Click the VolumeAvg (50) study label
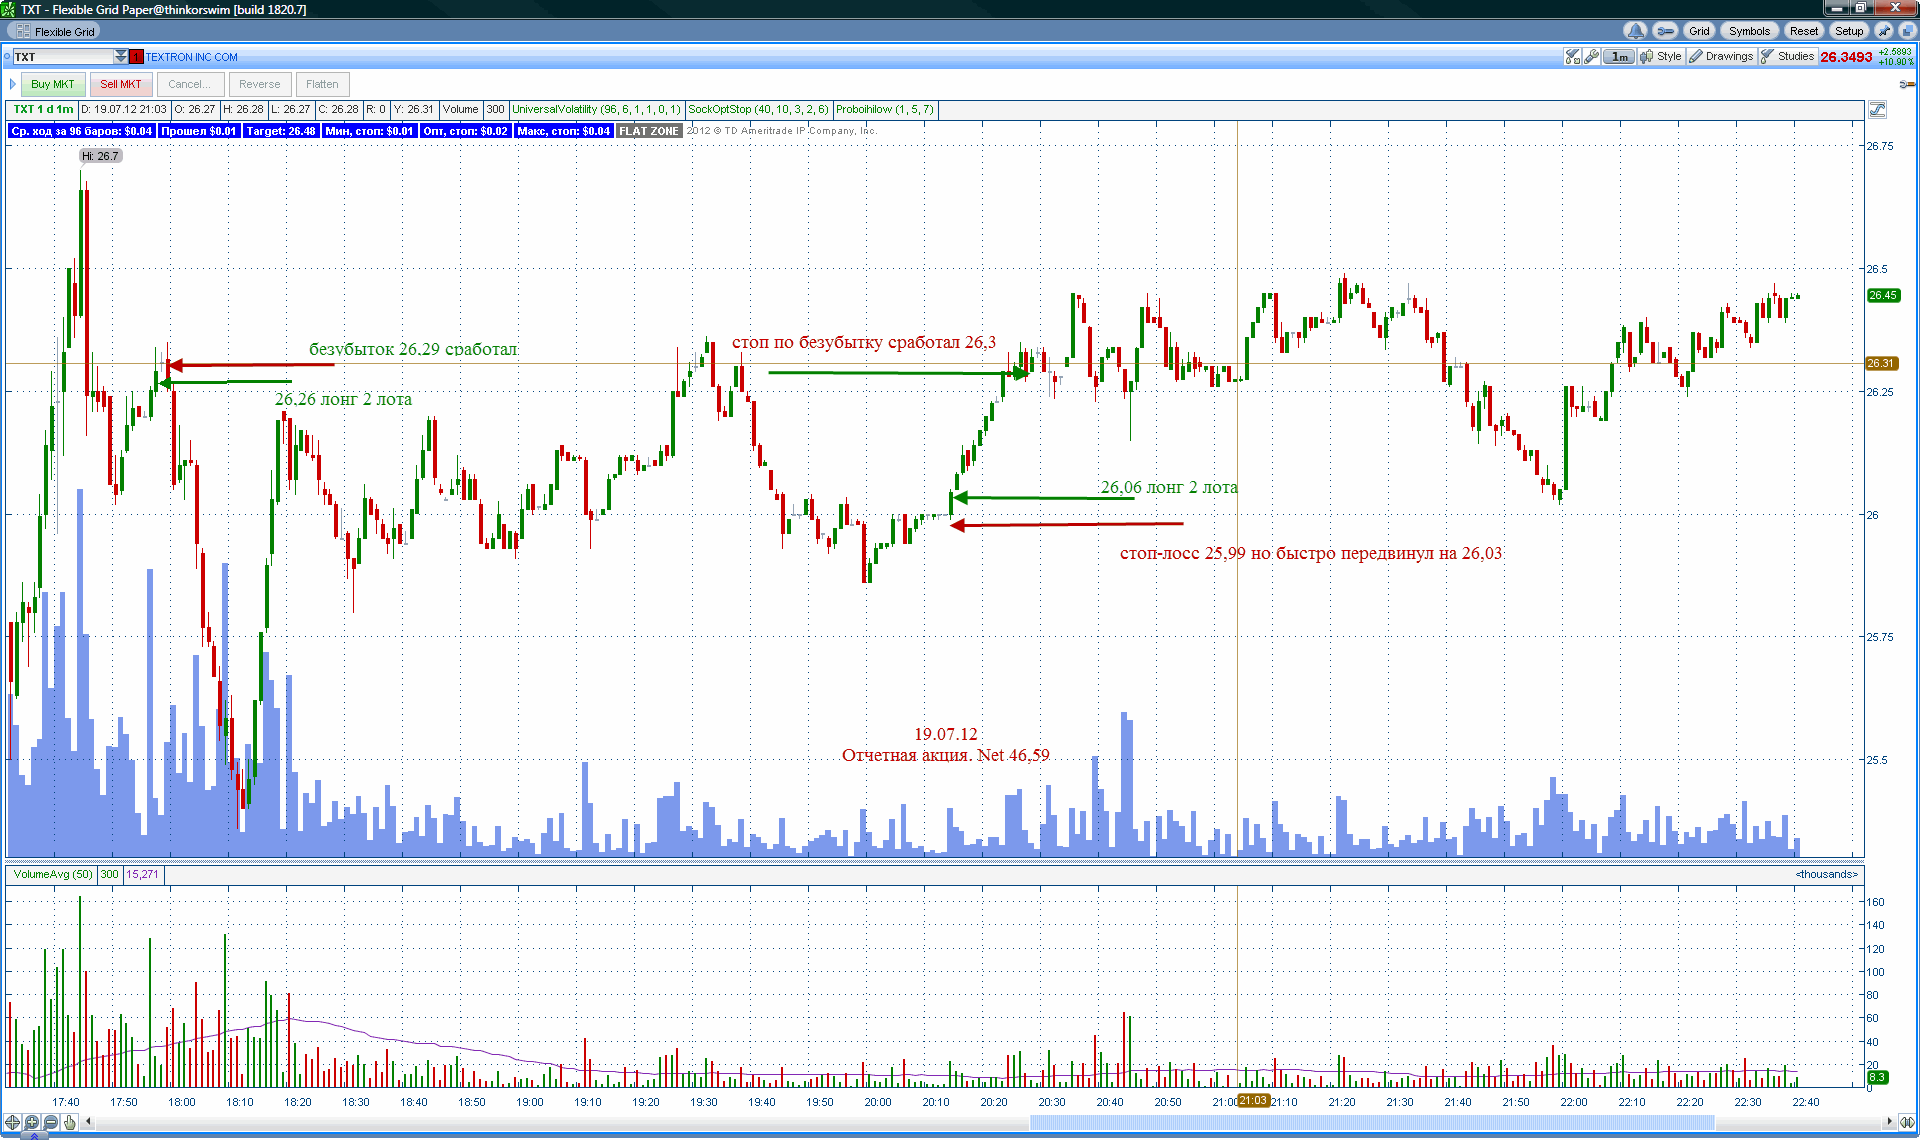The width and height of the screenshot is (1920, 1140). click(x=52, y=874)
